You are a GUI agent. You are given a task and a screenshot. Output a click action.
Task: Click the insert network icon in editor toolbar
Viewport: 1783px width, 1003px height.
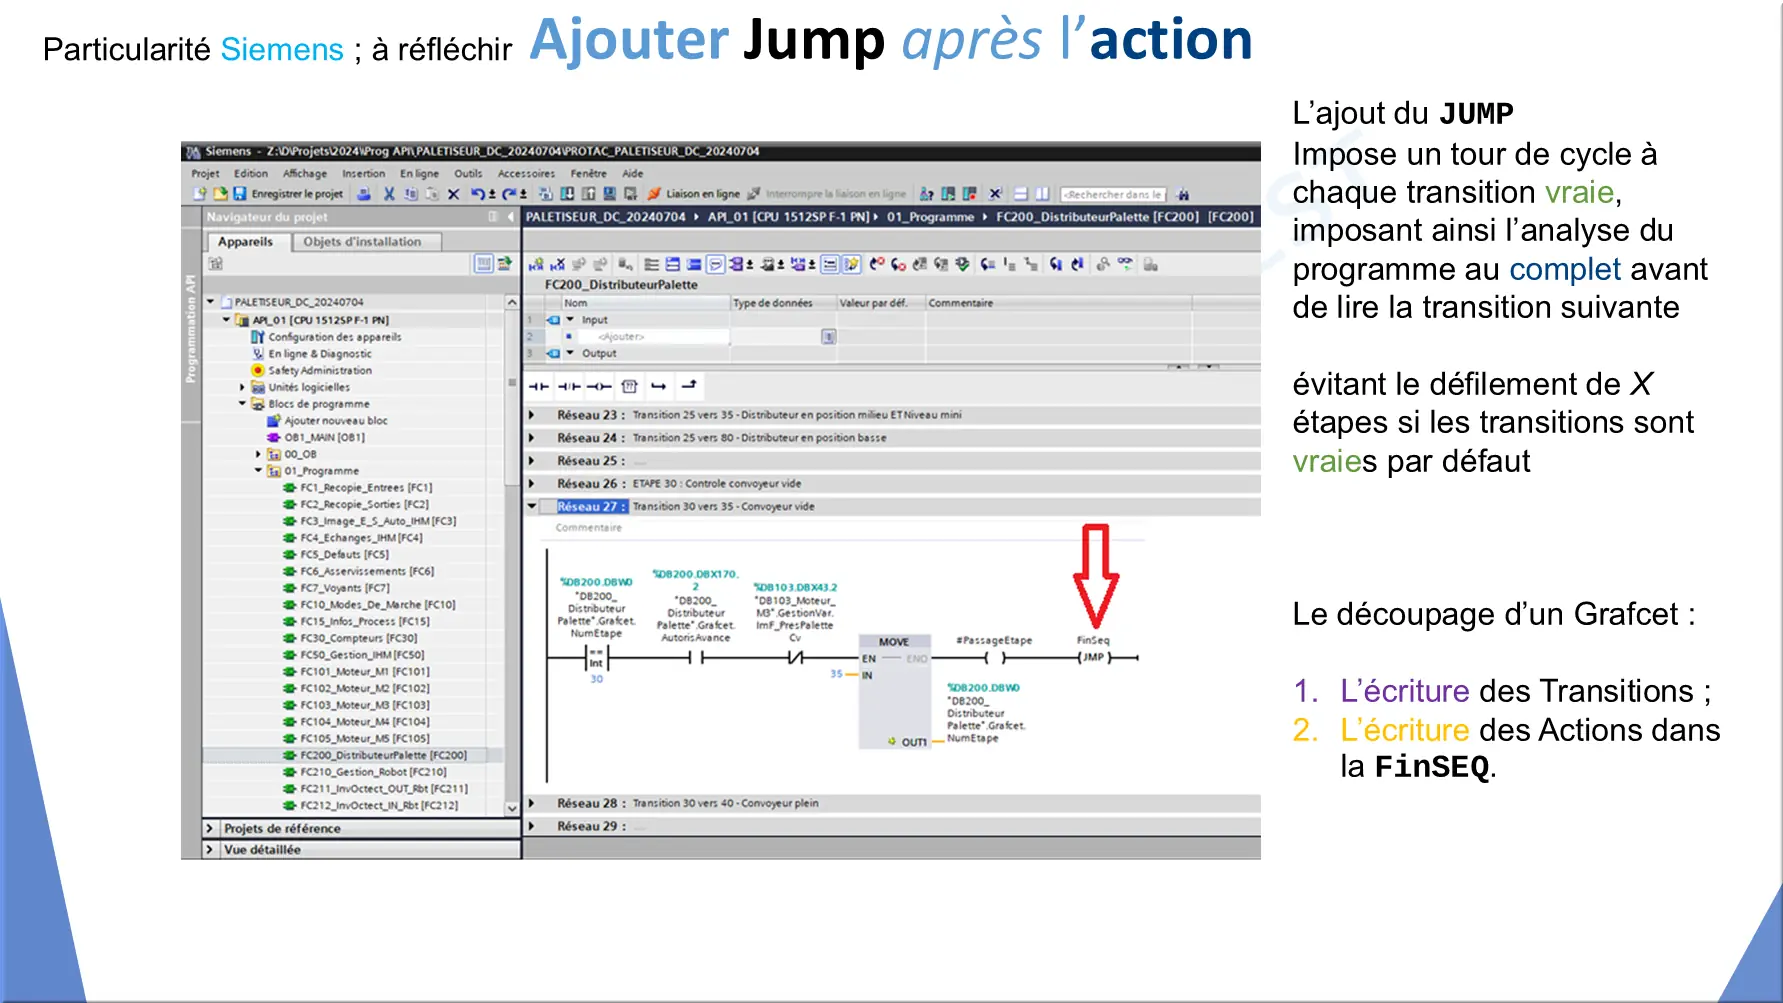pos(536,264)
